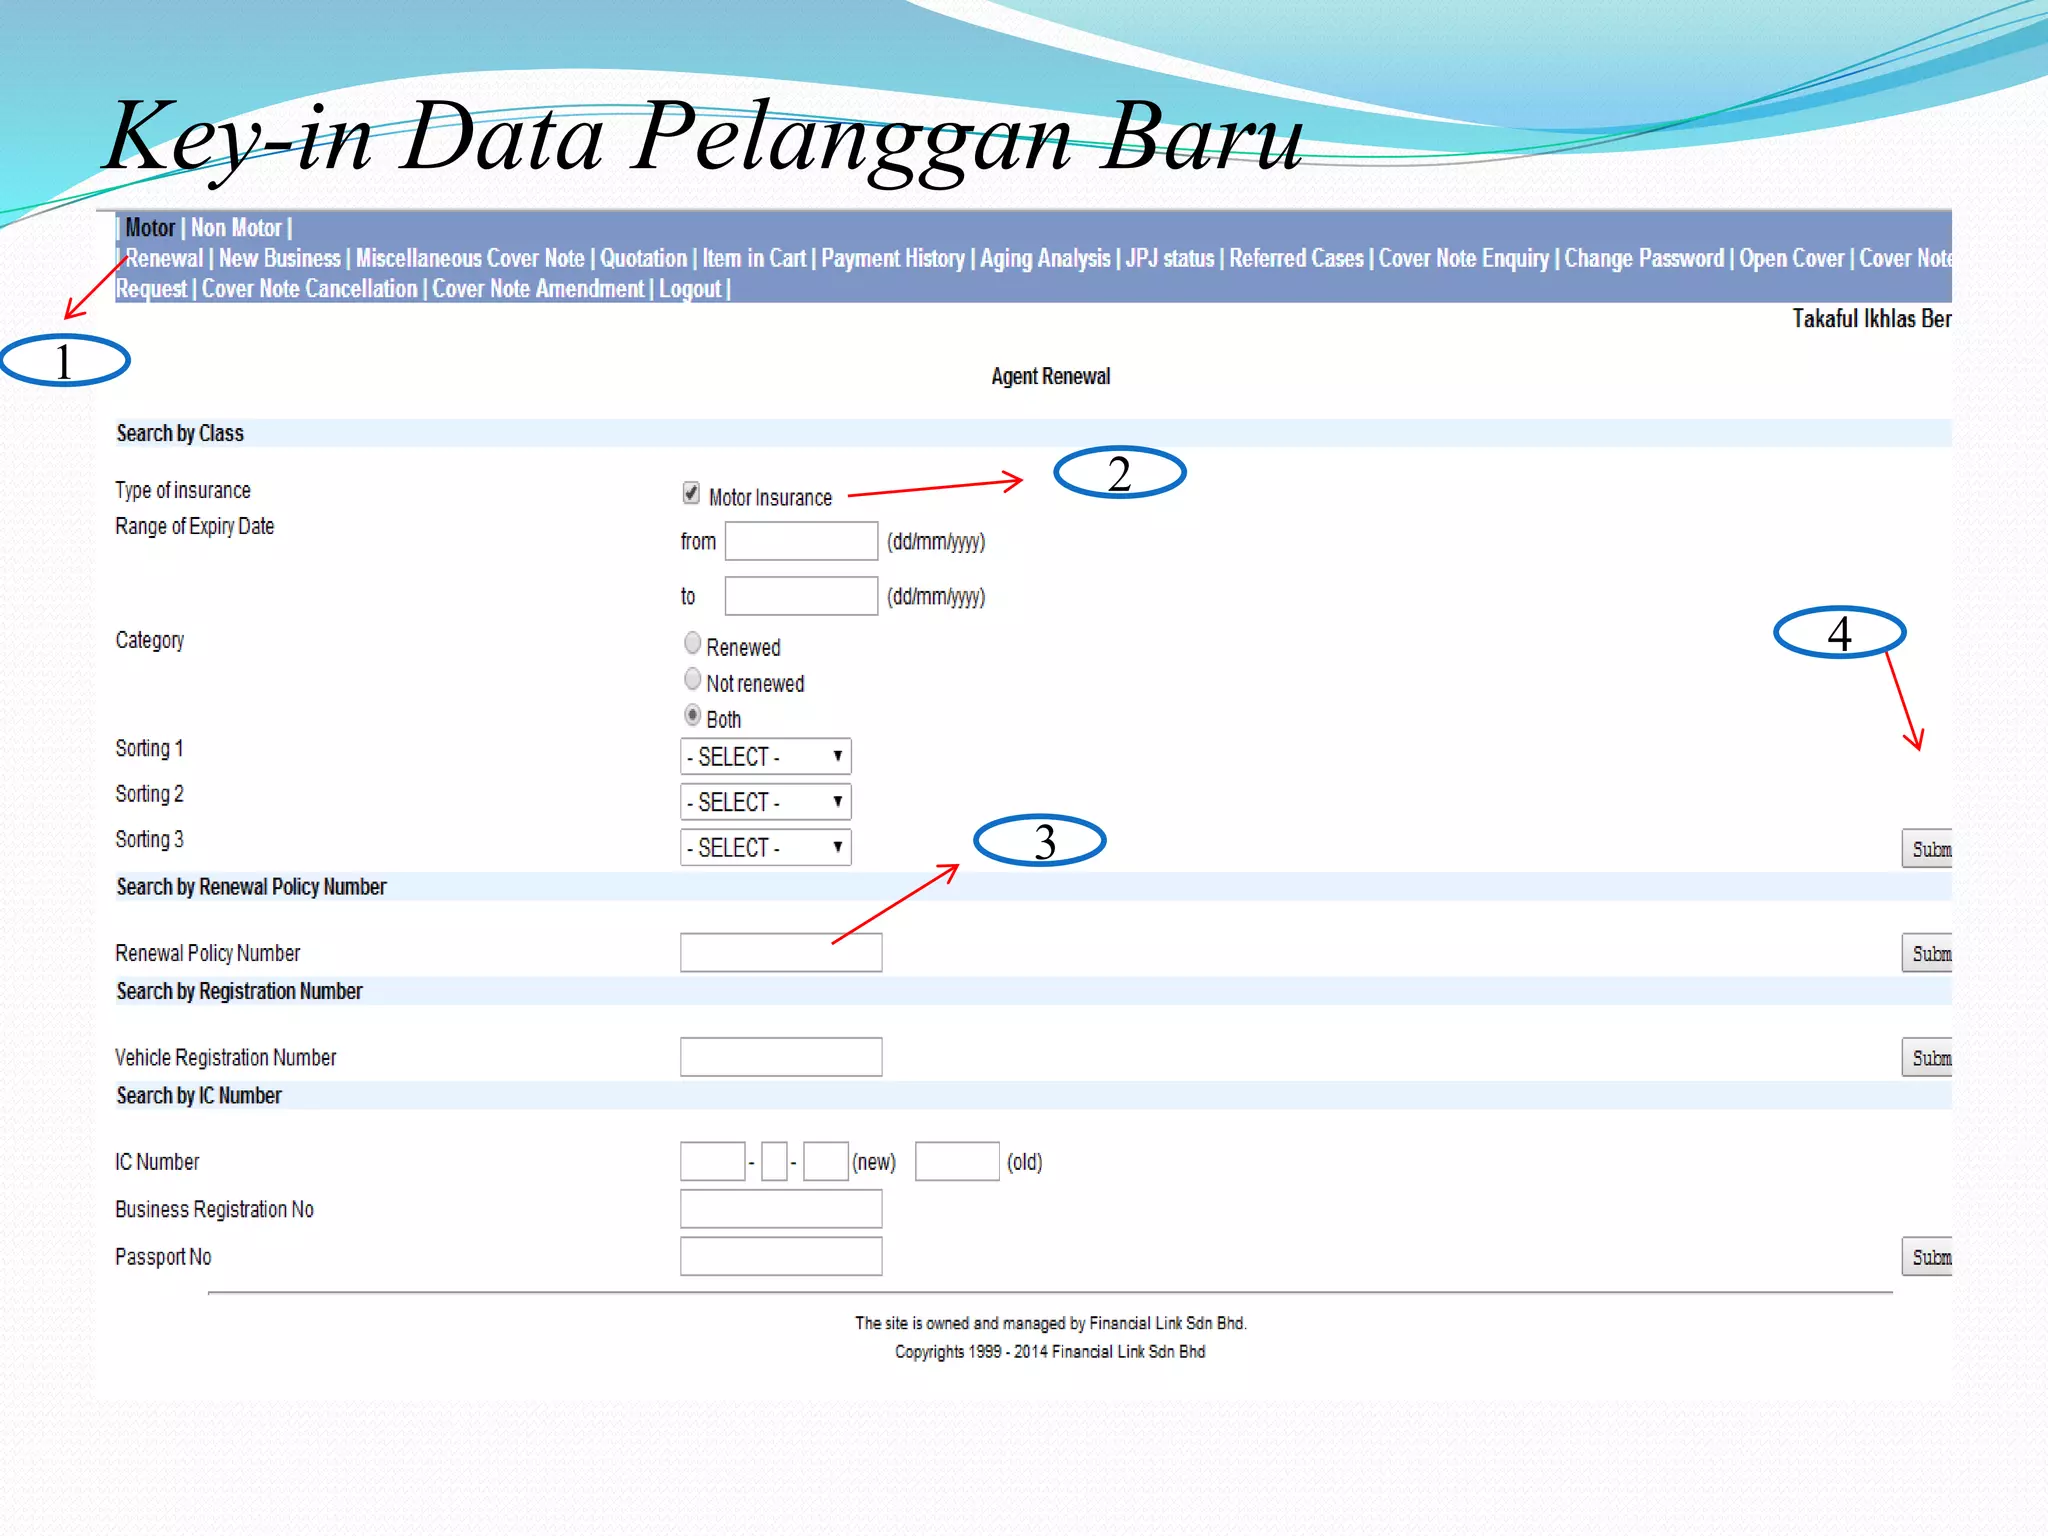Open JPJ status page
Viewport: 2048px width, 1536px height.
point(1169,259)
